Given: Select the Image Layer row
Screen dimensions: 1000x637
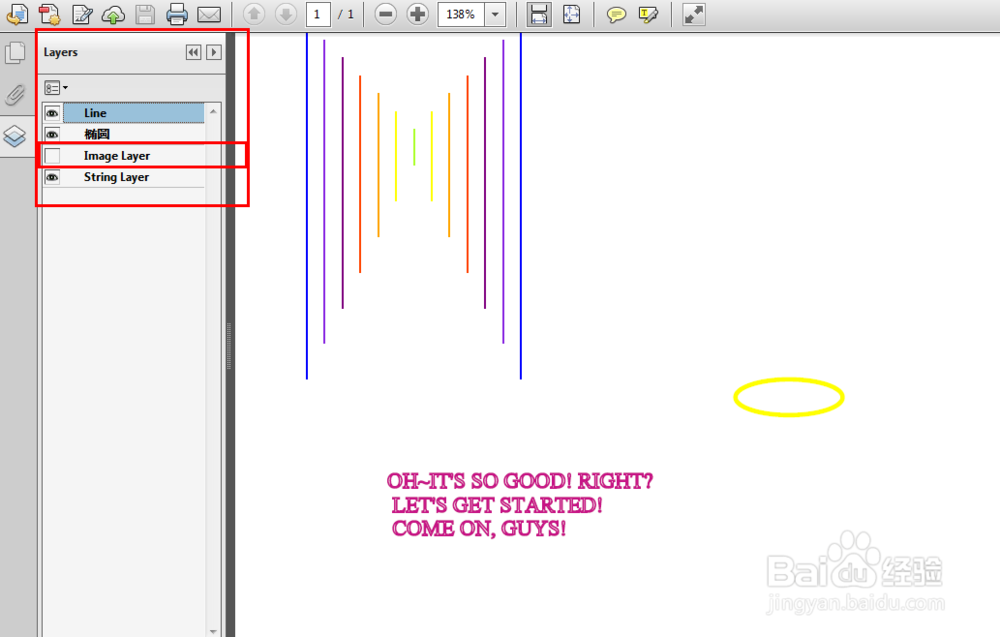Looking at the screenshot, I should click(x=133, y=156).
